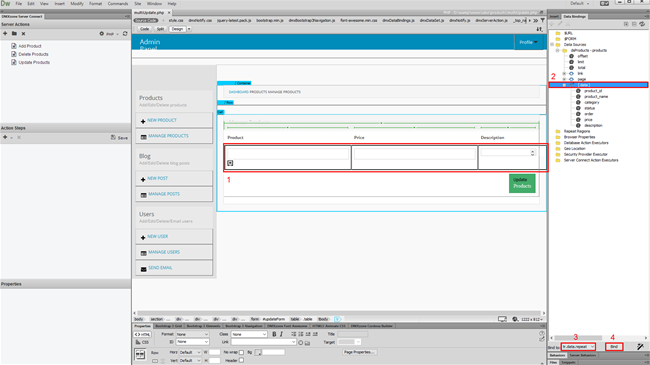Open related file bootstrap.min.js
The width and height of the screenshot is (650, 365).
(270, 20)
